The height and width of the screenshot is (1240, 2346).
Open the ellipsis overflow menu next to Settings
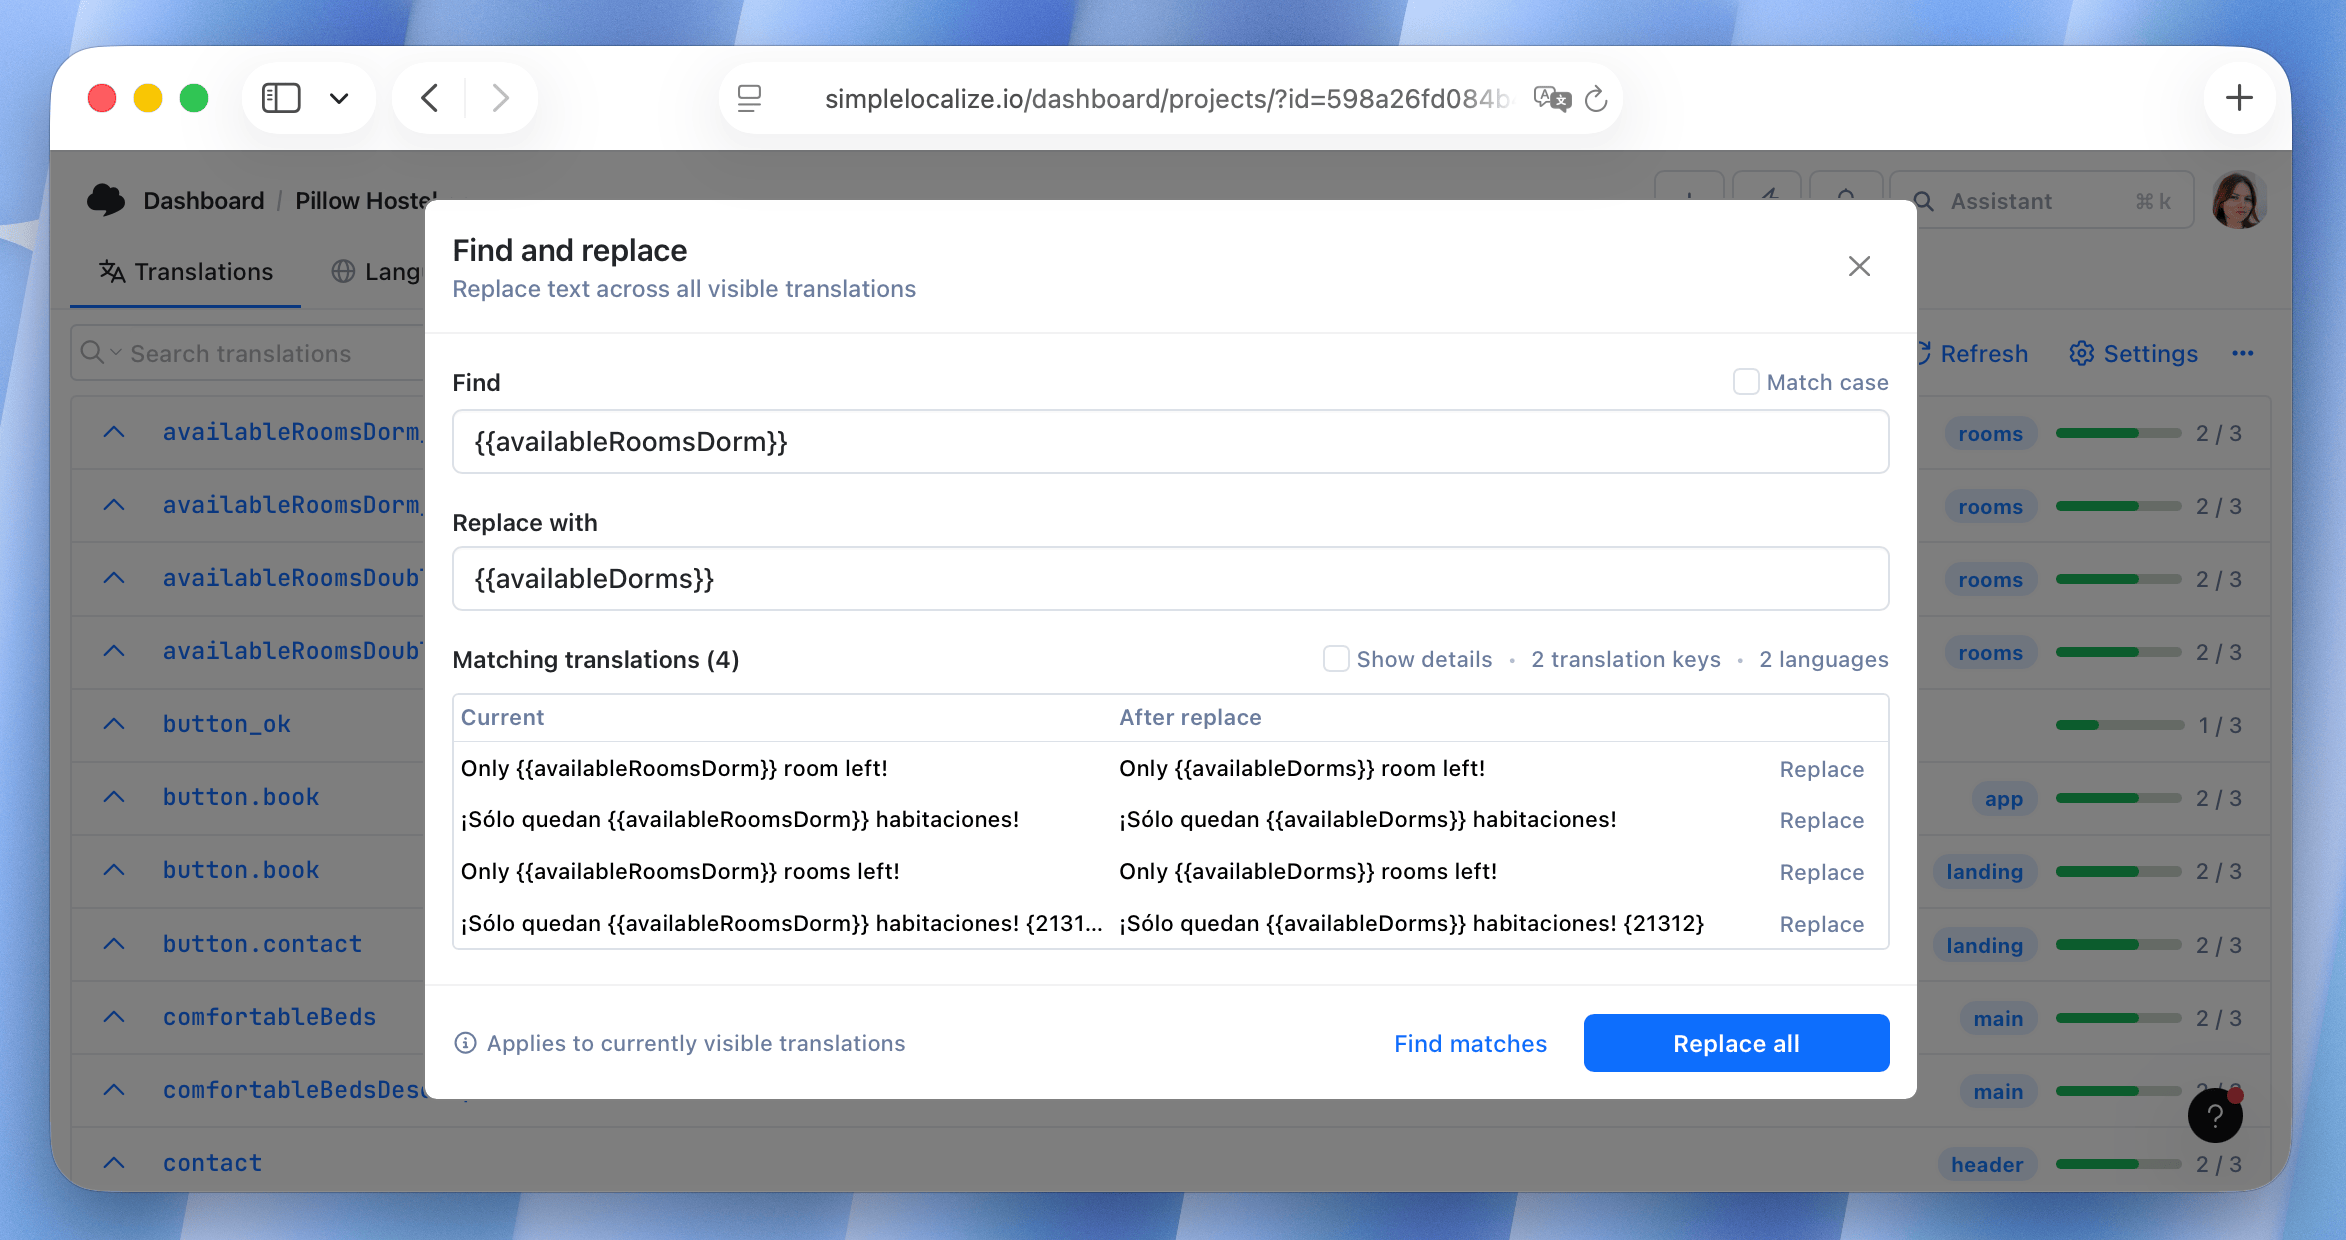coord(2244,353)
